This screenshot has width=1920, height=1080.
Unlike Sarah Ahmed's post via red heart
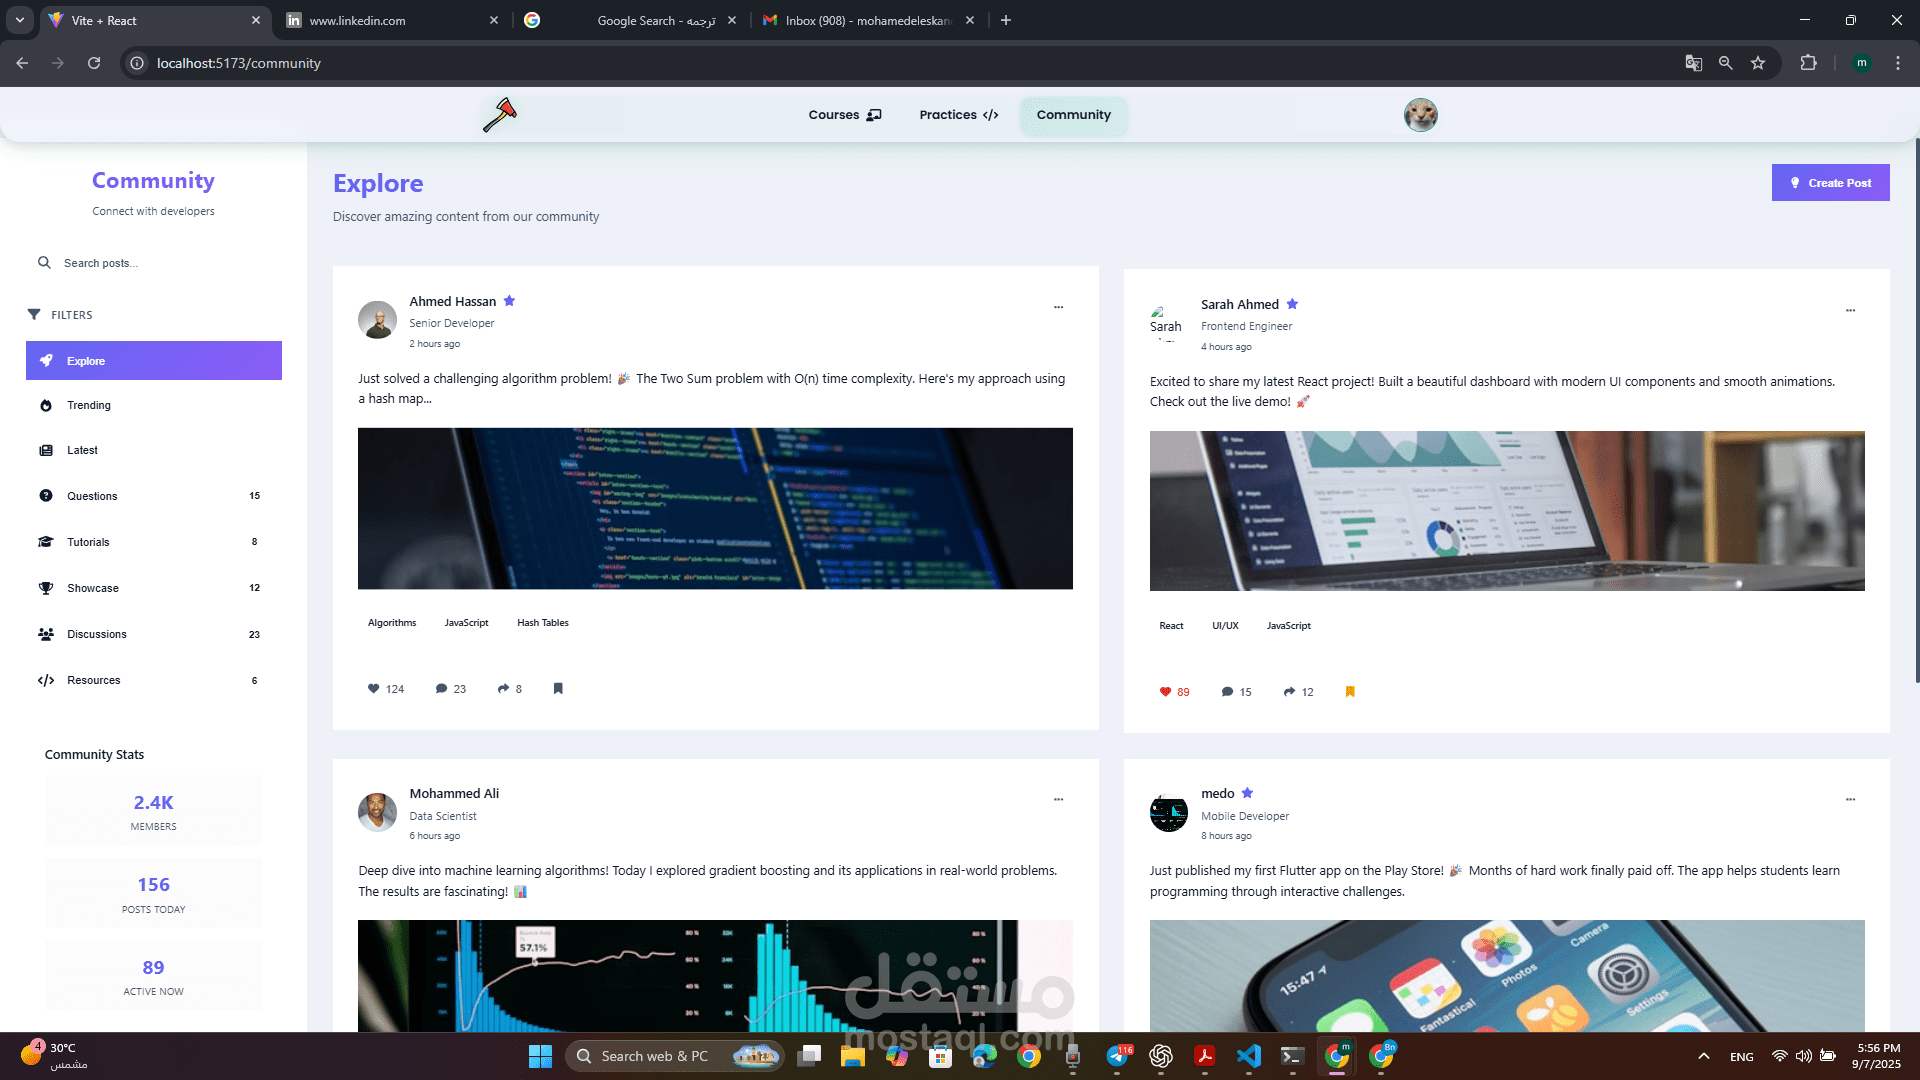1165,692
